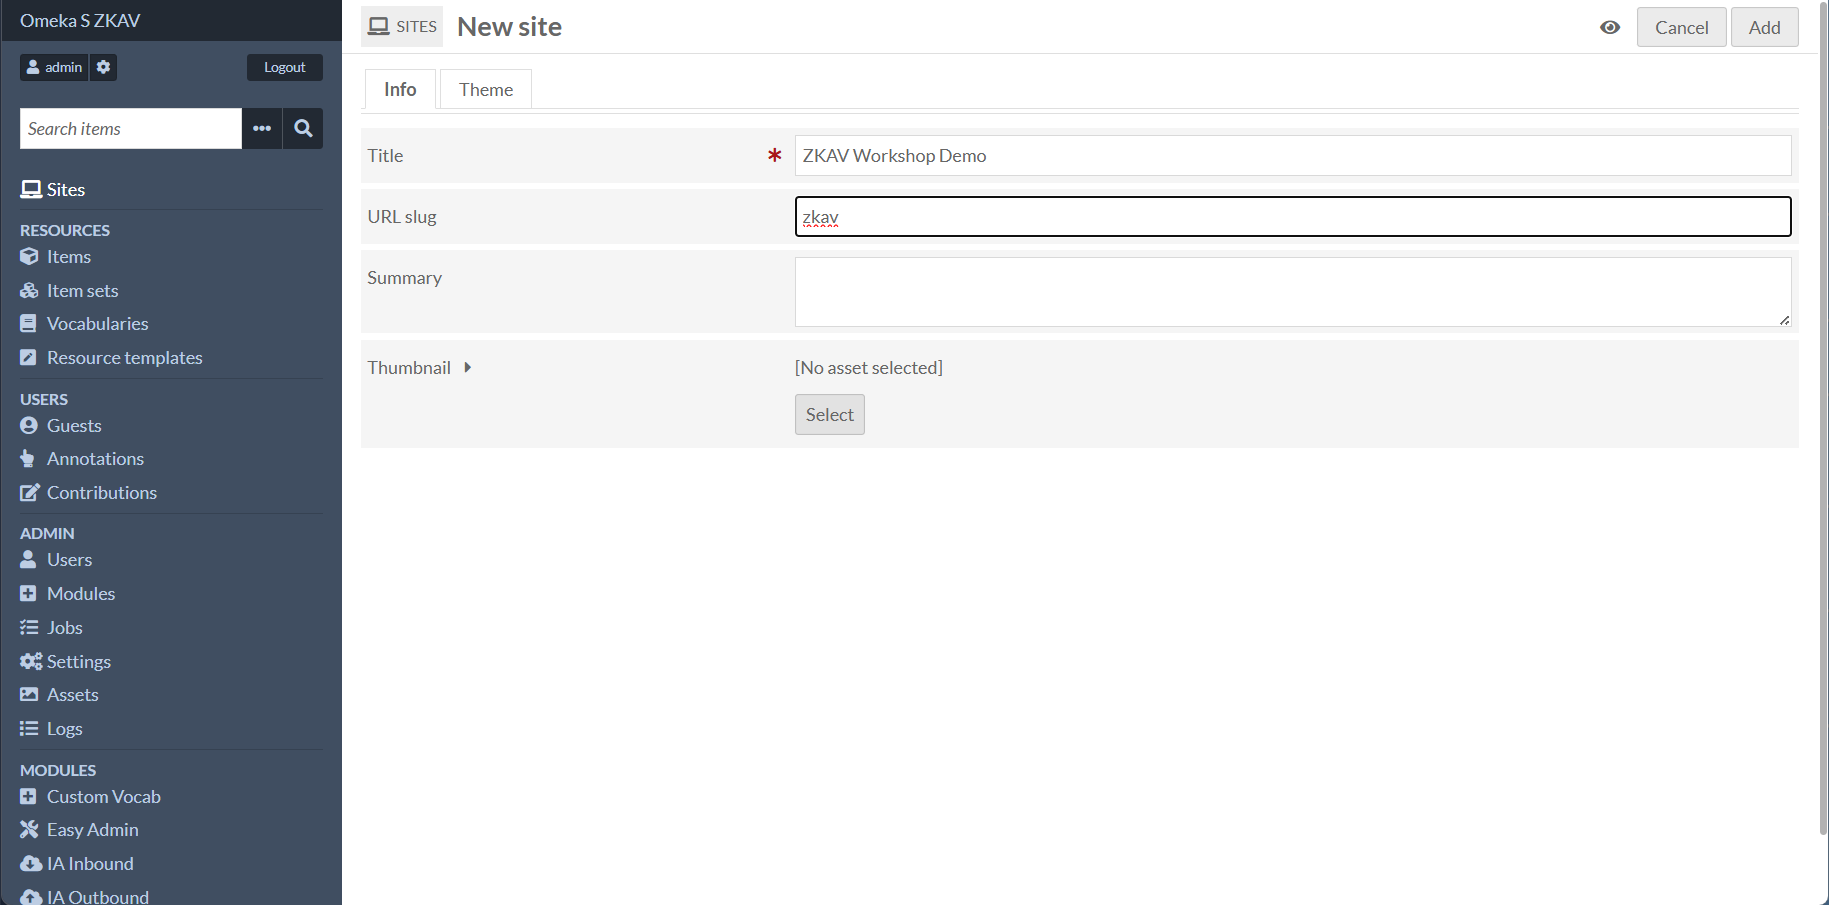The width and height of the screenshot is (1829, 905).
Task: Click the Search items field
Action: click(131, 129)
